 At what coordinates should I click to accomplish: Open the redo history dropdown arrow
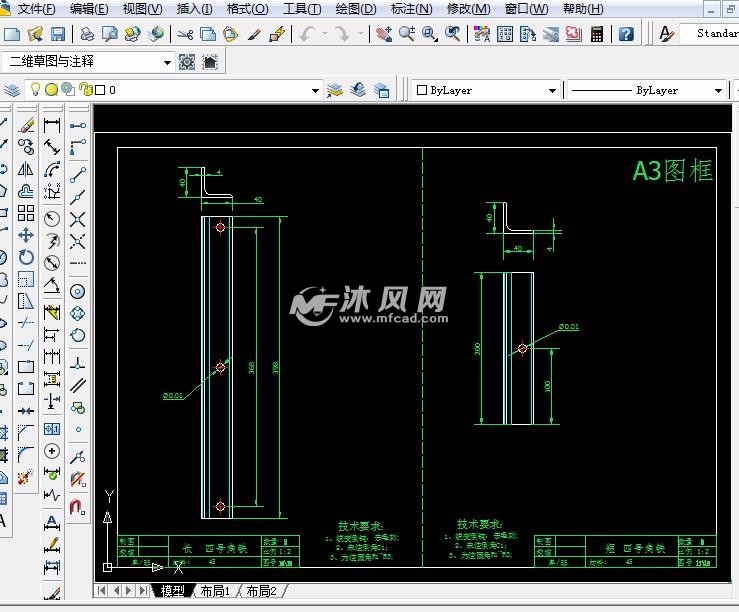(361, 34)
